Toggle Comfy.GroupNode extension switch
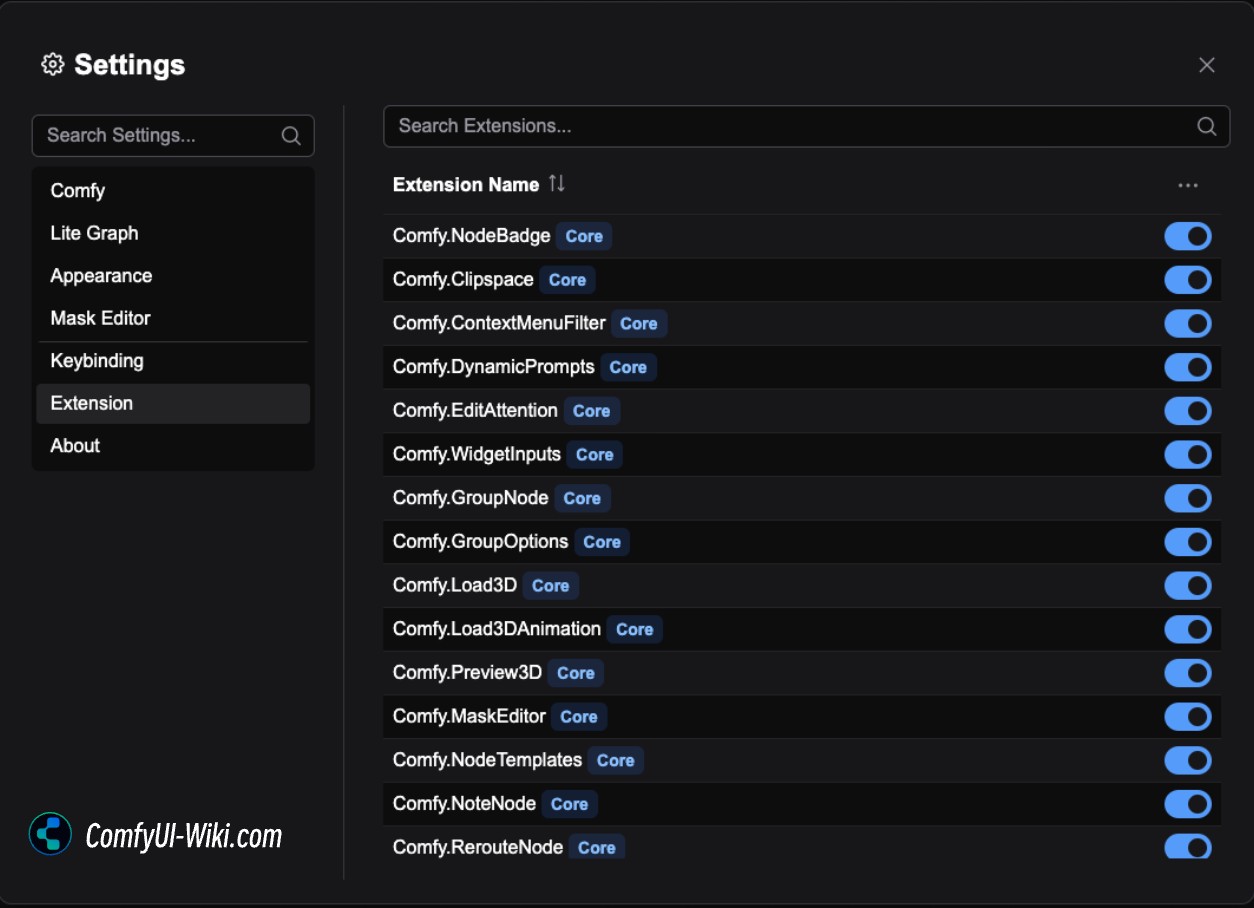 1188,498
